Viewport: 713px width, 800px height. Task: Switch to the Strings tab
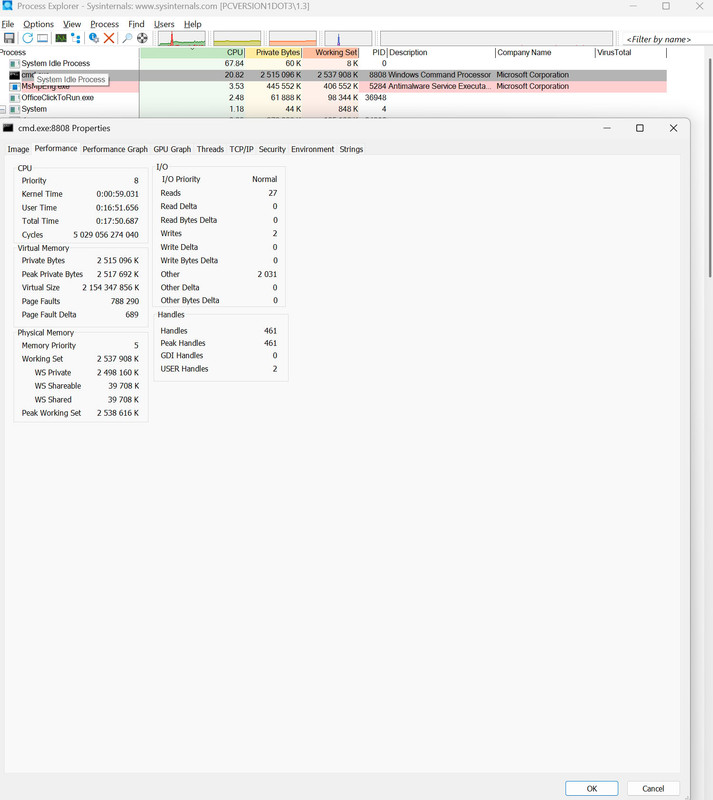click(x=351, y=149)
